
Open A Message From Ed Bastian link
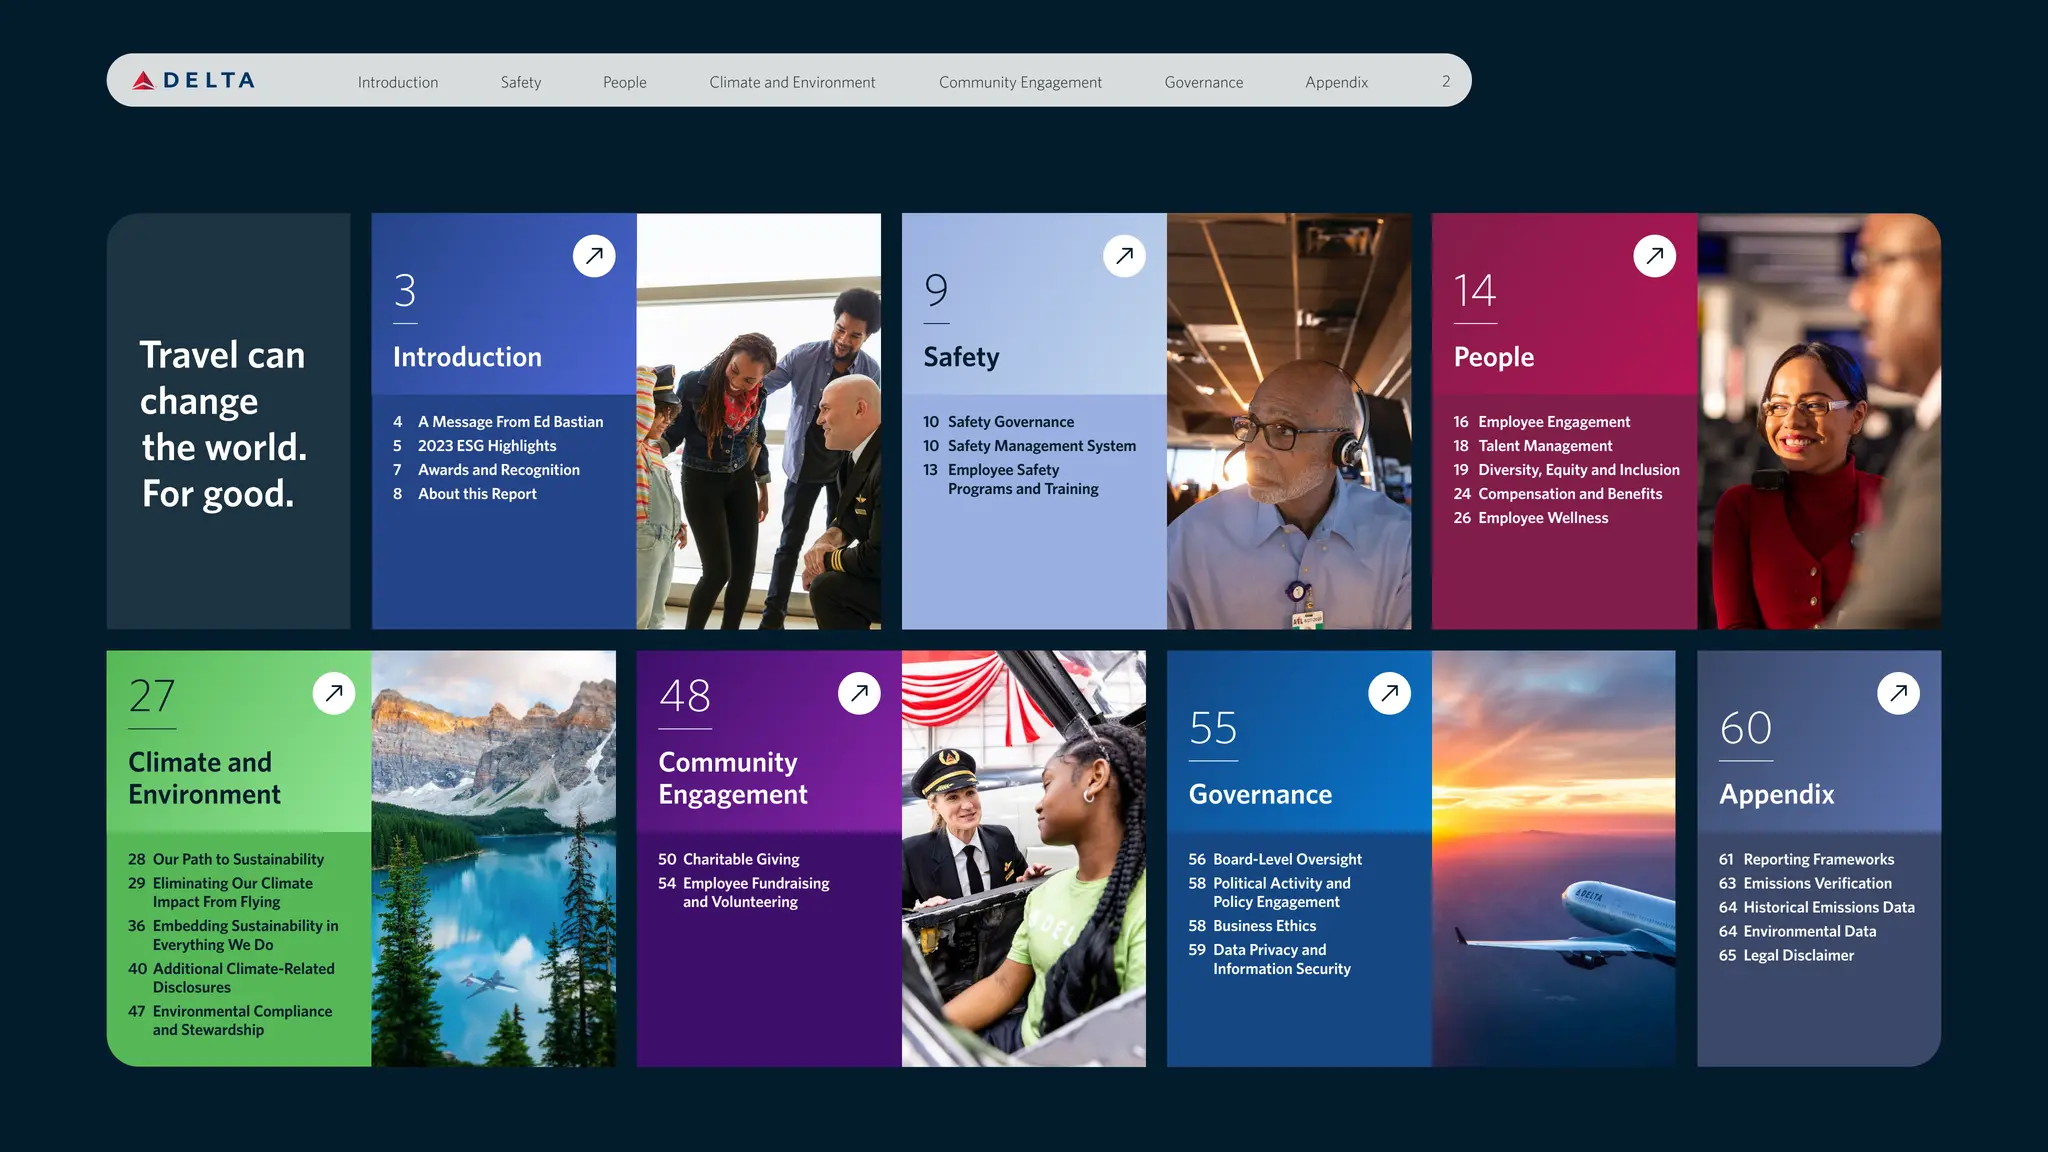coord(510,422)
